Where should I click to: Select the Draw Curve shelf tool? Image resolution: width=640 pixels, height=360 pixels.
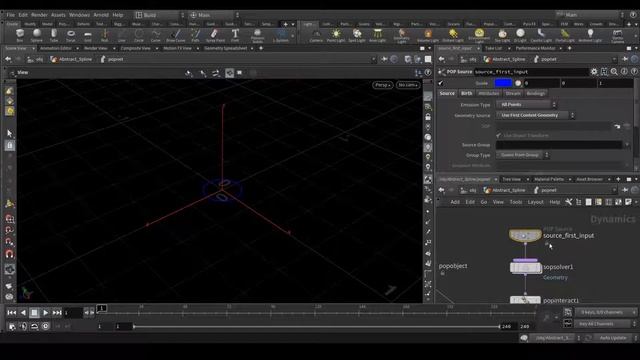176,35
